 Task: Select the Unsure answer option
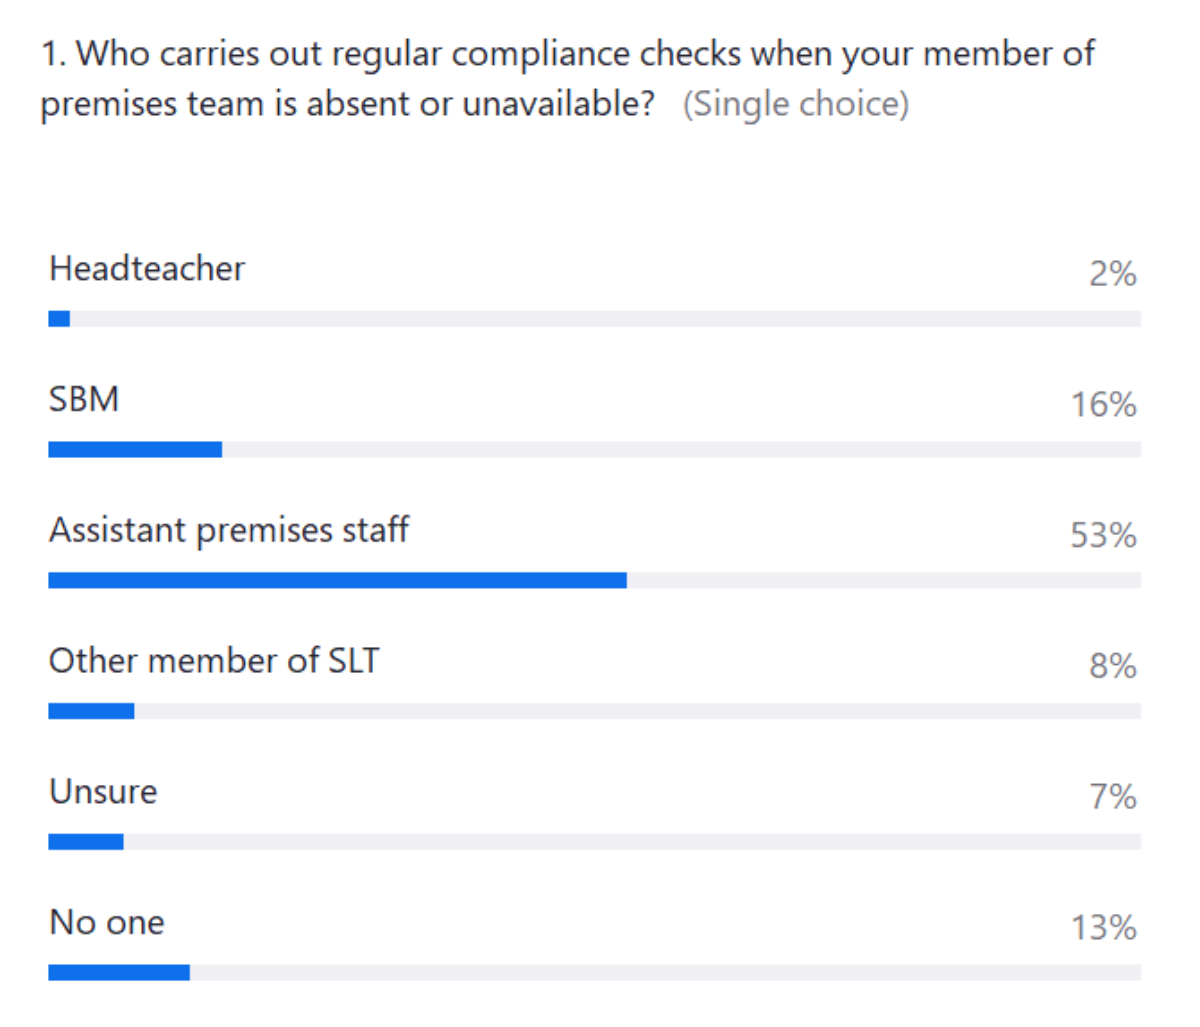(x=103, y=792)
